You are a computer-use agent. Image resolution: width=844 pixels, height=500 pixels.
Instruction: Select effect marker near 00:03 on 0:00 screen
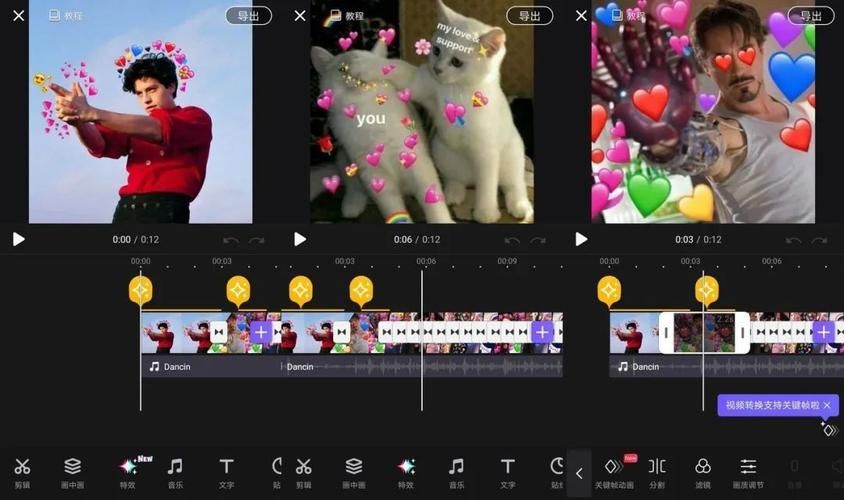click(x=238, y=291)
